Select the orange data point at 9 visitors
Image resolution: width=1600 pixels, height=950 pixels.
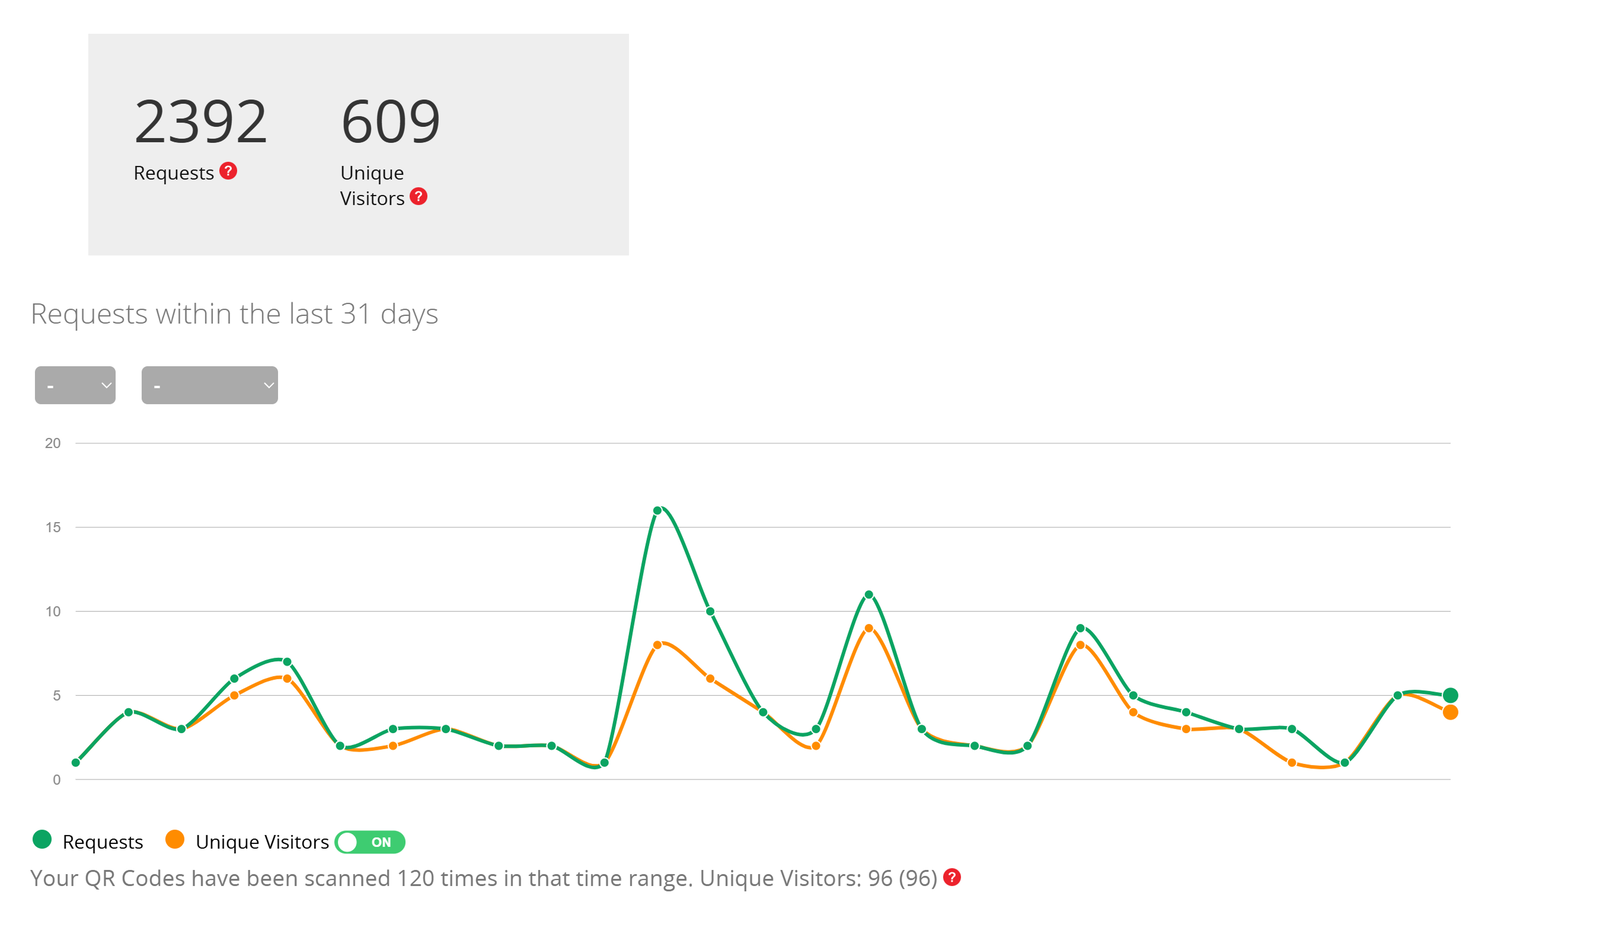click(868, 628)
